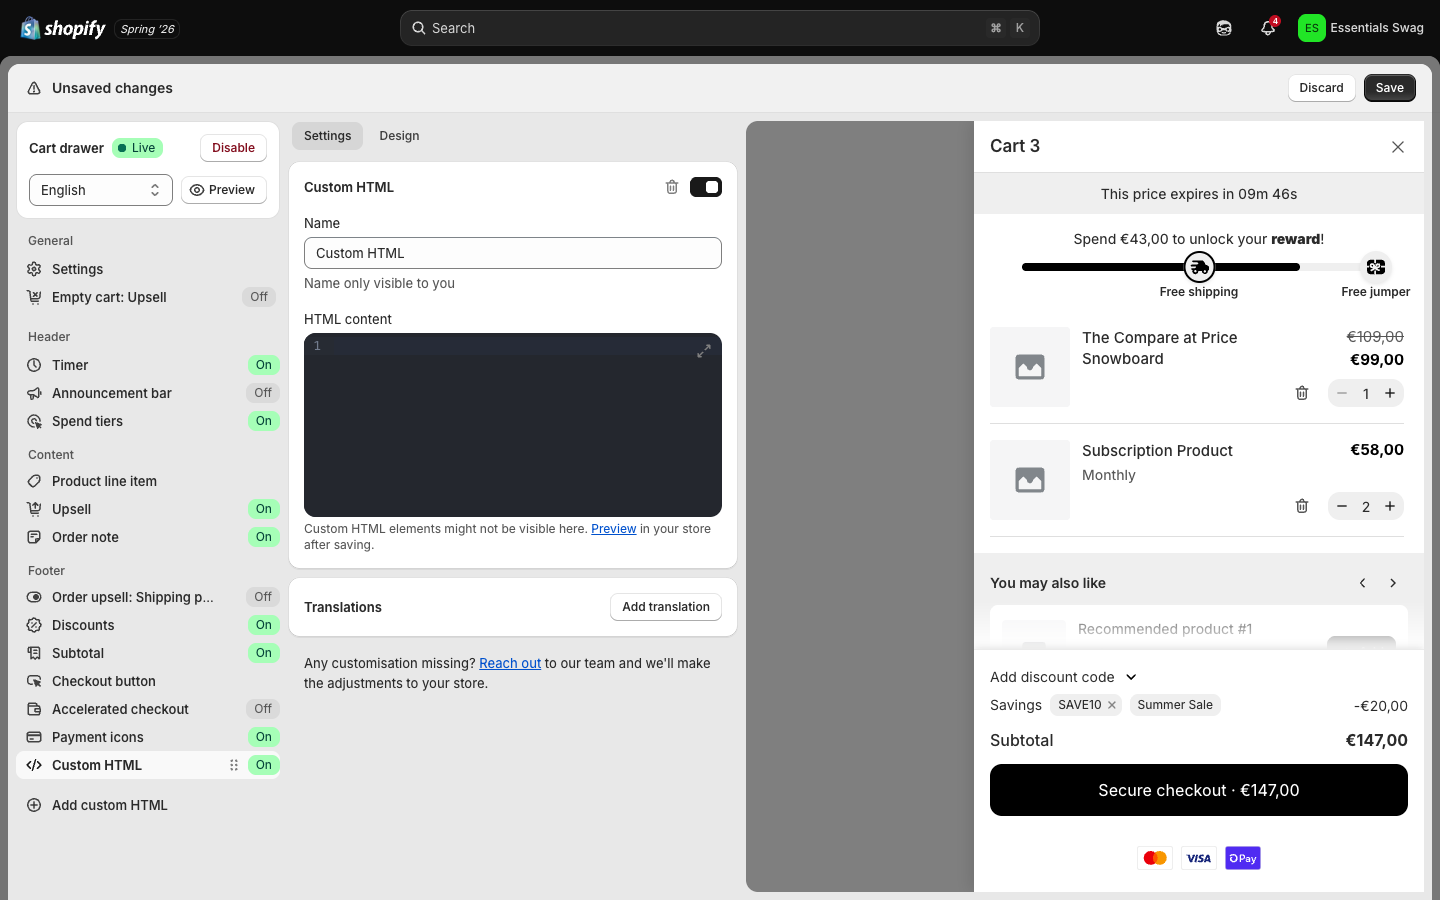Click the Snowboard product thumbnail
Screen dimensions: 1440x900
point(1030,367)
